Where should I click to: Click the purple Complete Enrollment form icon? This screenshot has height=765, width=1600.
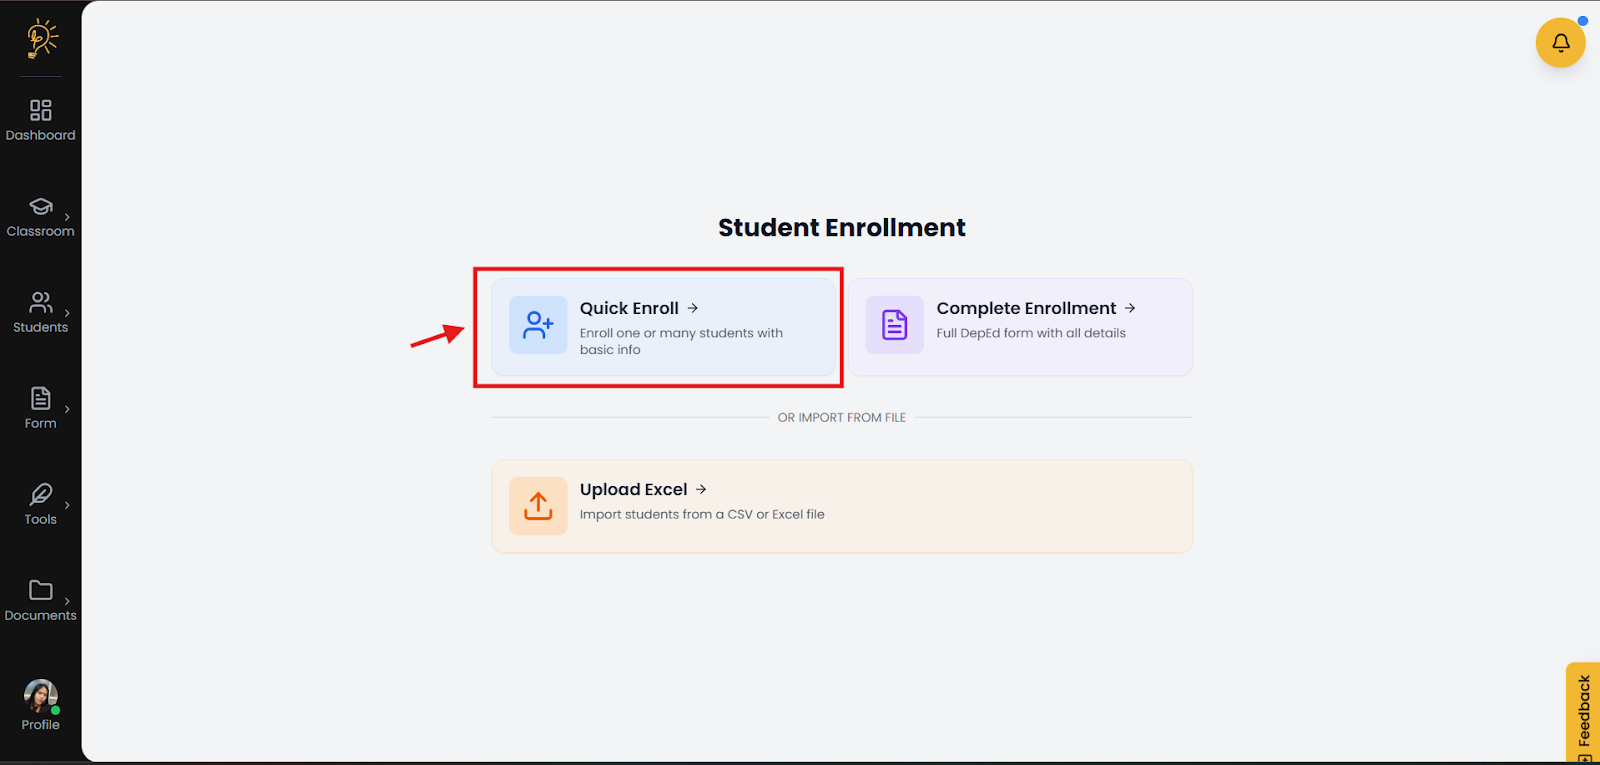click(894, 325)
